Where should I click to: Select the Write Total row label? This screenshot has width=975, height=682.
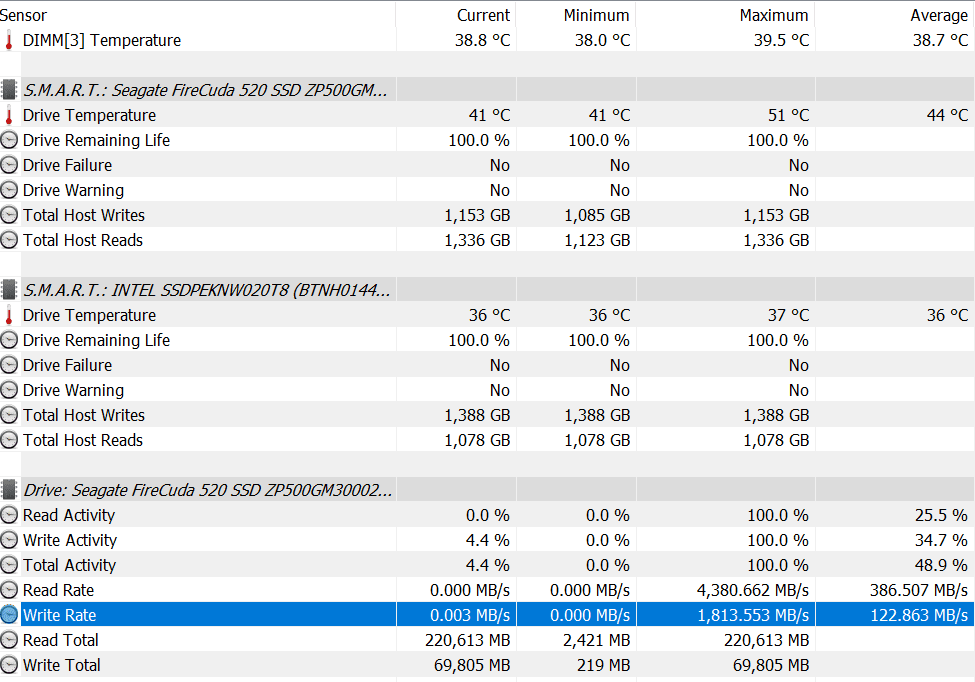62,665
